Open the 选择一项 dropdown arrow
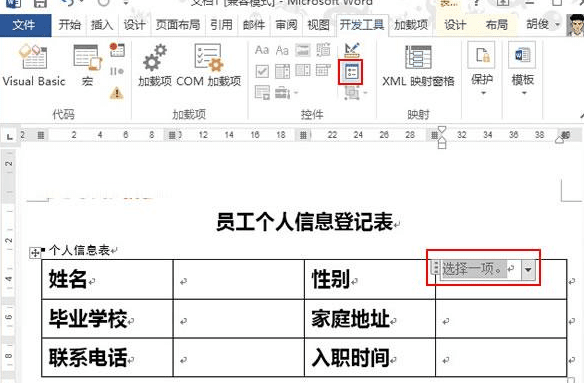This screenshot has width=584, height=383. coord(528,269)
